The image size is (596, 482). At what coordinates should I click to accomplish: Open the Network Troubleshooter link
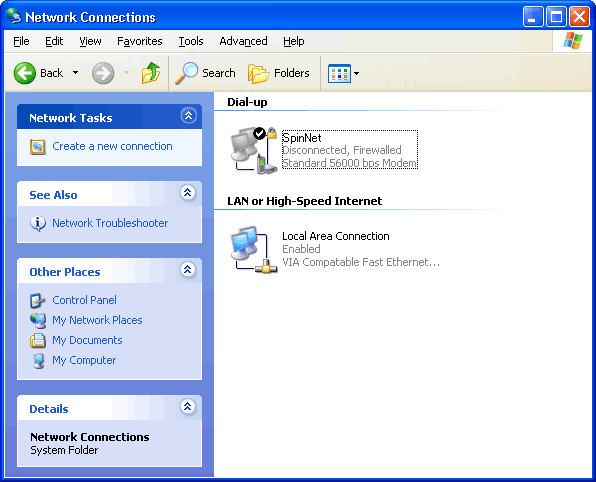click(x=110, y=223)
